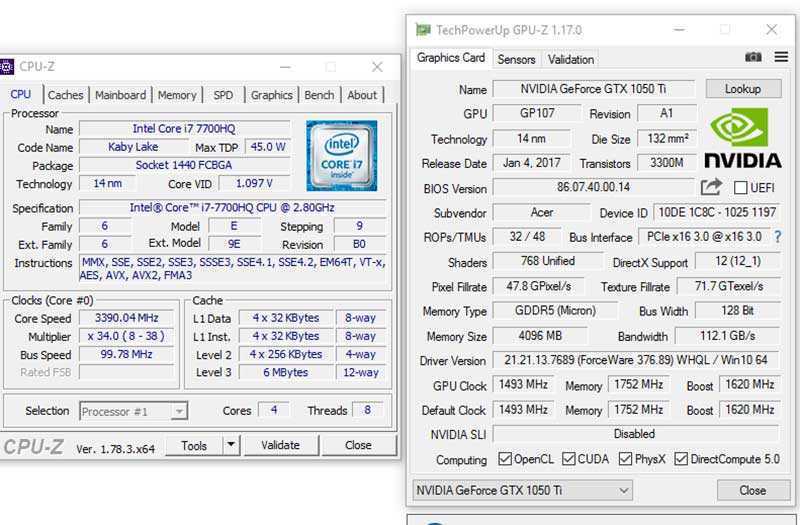800x525 pixels.
Task: Open the GPU-Z hamburger menu icon
Action: tap(781, 57)
